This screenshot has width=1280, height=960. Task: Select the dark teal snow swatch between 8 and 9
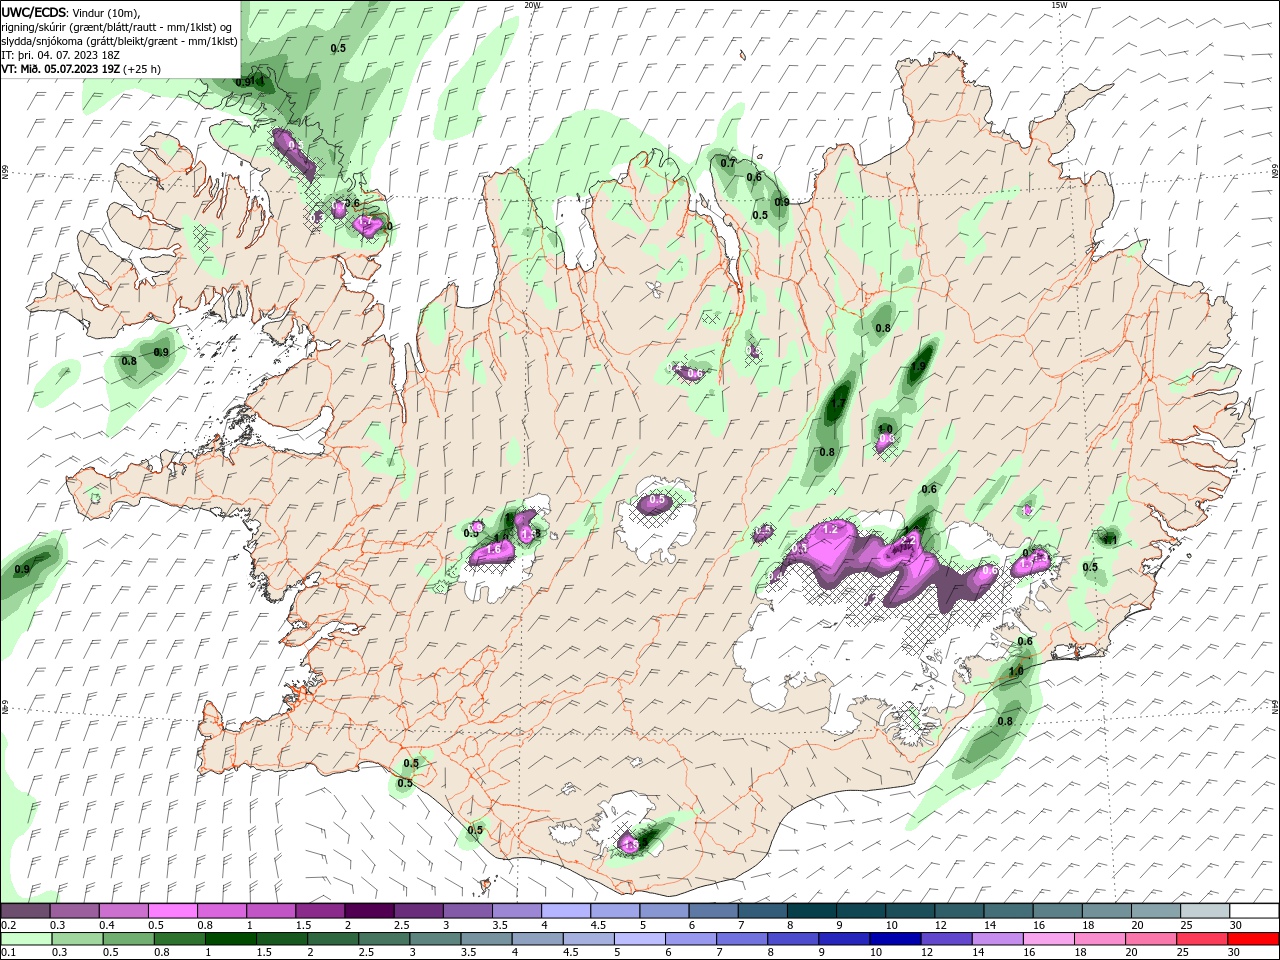[x=812, y=911]
